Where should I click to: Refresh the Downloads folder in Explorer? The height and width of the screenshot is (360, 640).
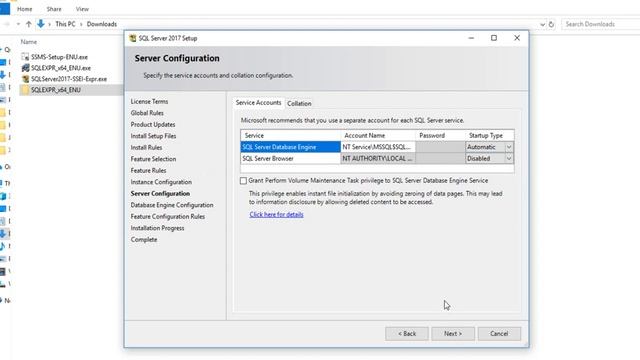click(x=551, y=24)
